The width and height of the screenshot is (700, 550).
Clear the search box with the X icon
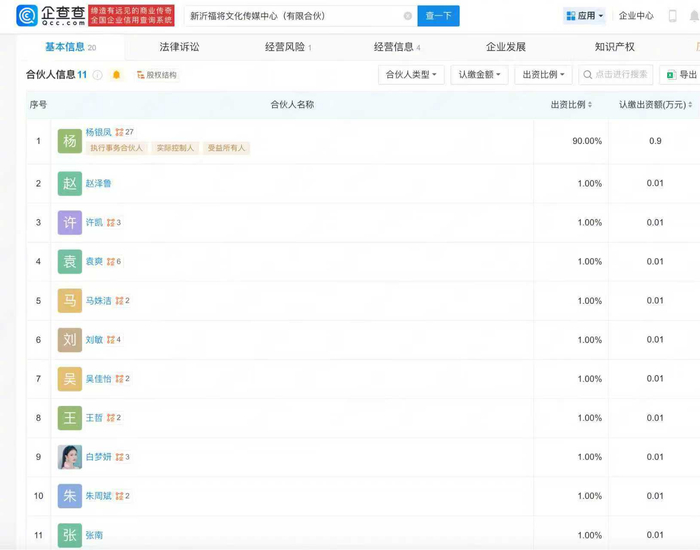pos(408,16)
